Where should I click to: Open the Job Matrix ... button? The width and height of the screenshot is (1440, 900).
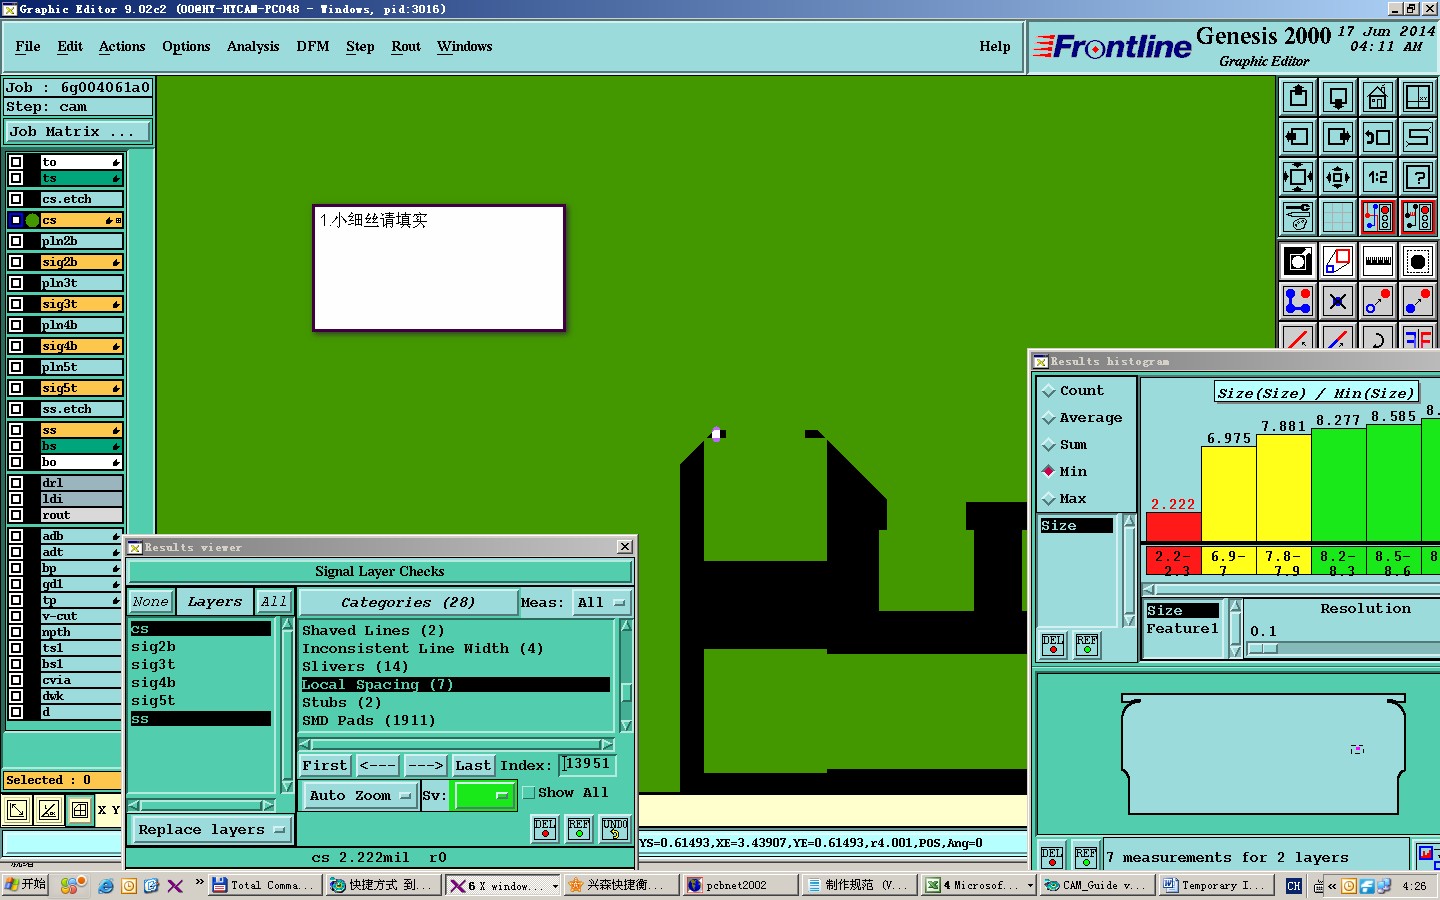coord(78,132)
